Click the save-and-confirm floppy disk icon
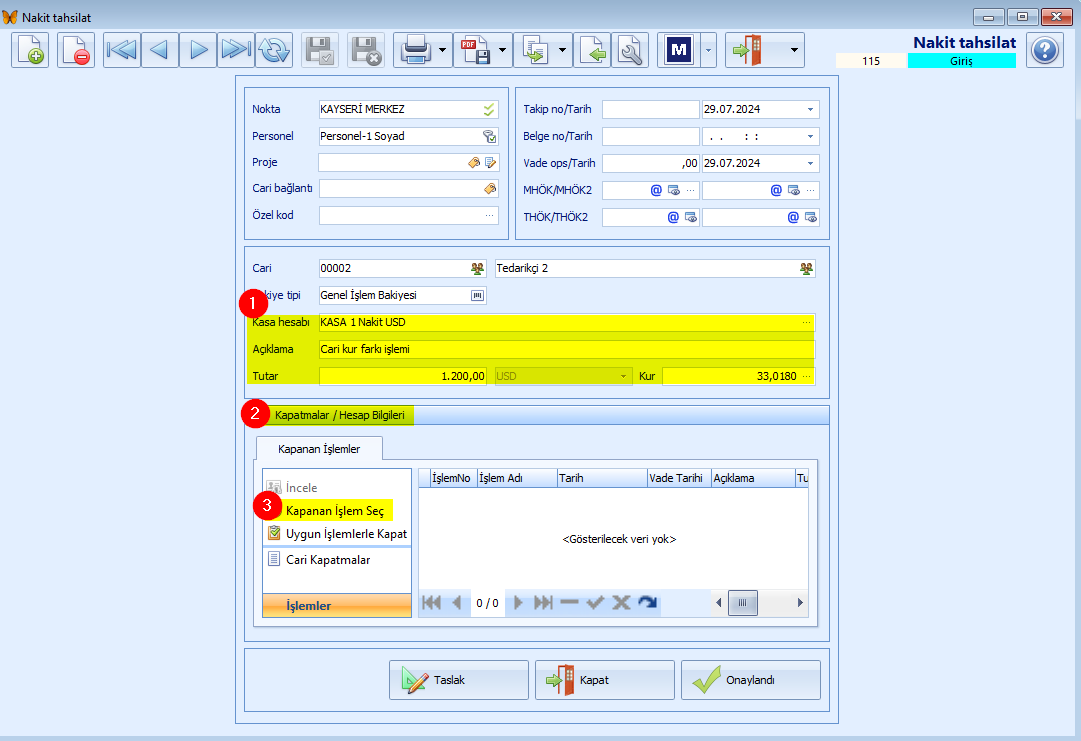The image size is (1081, 741). point(320,50)
